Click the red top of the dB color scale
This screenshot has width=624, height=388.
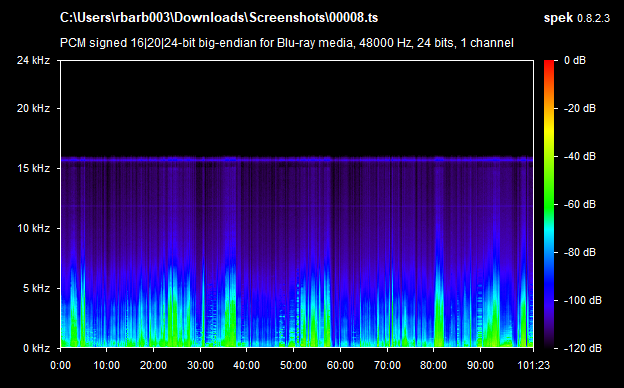click(549, 63)
